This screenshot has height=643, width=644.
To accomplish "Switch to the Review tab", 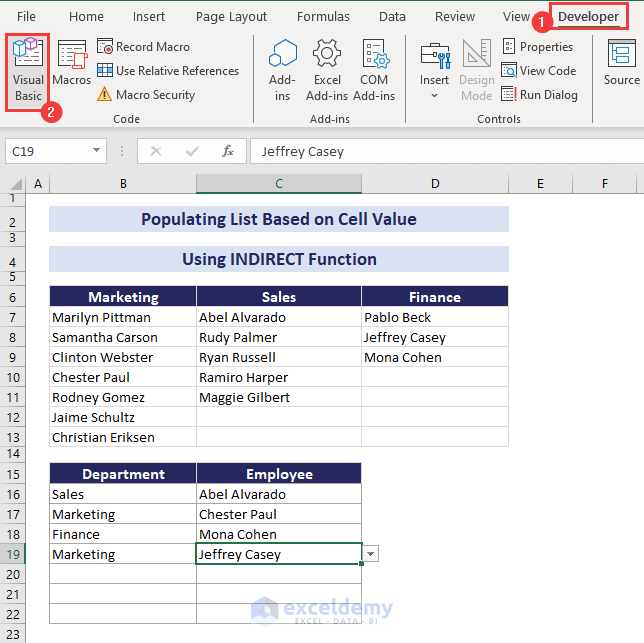I will [455, 16].
